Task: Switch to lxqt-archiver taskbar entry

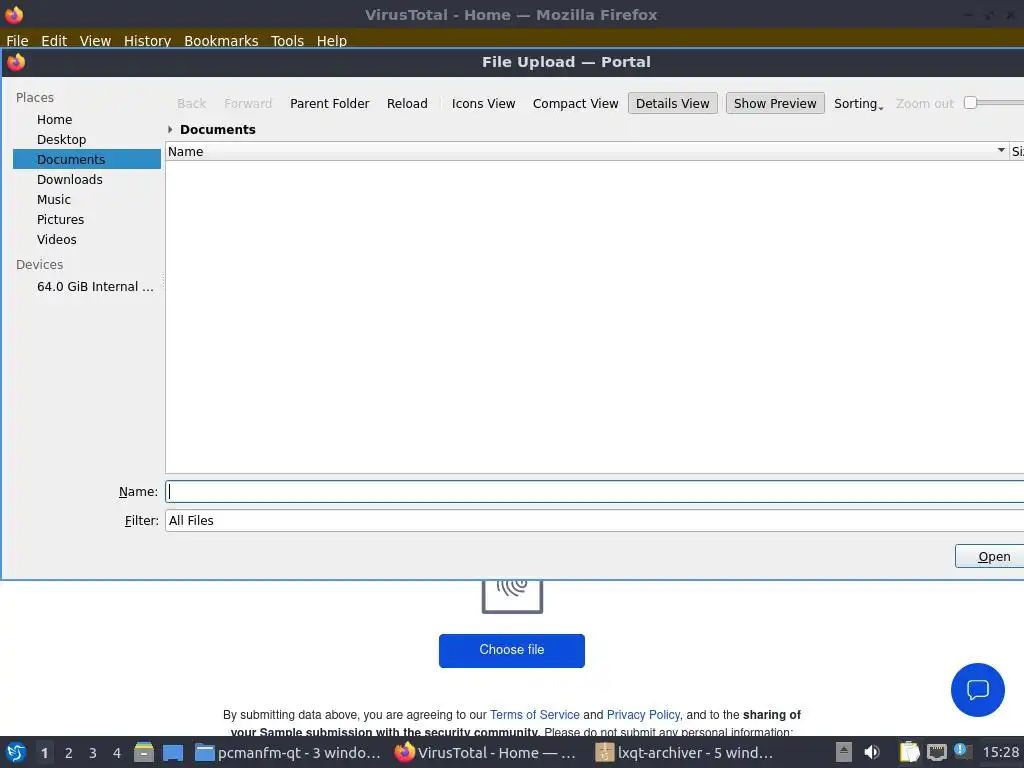Action: point(684,752)
